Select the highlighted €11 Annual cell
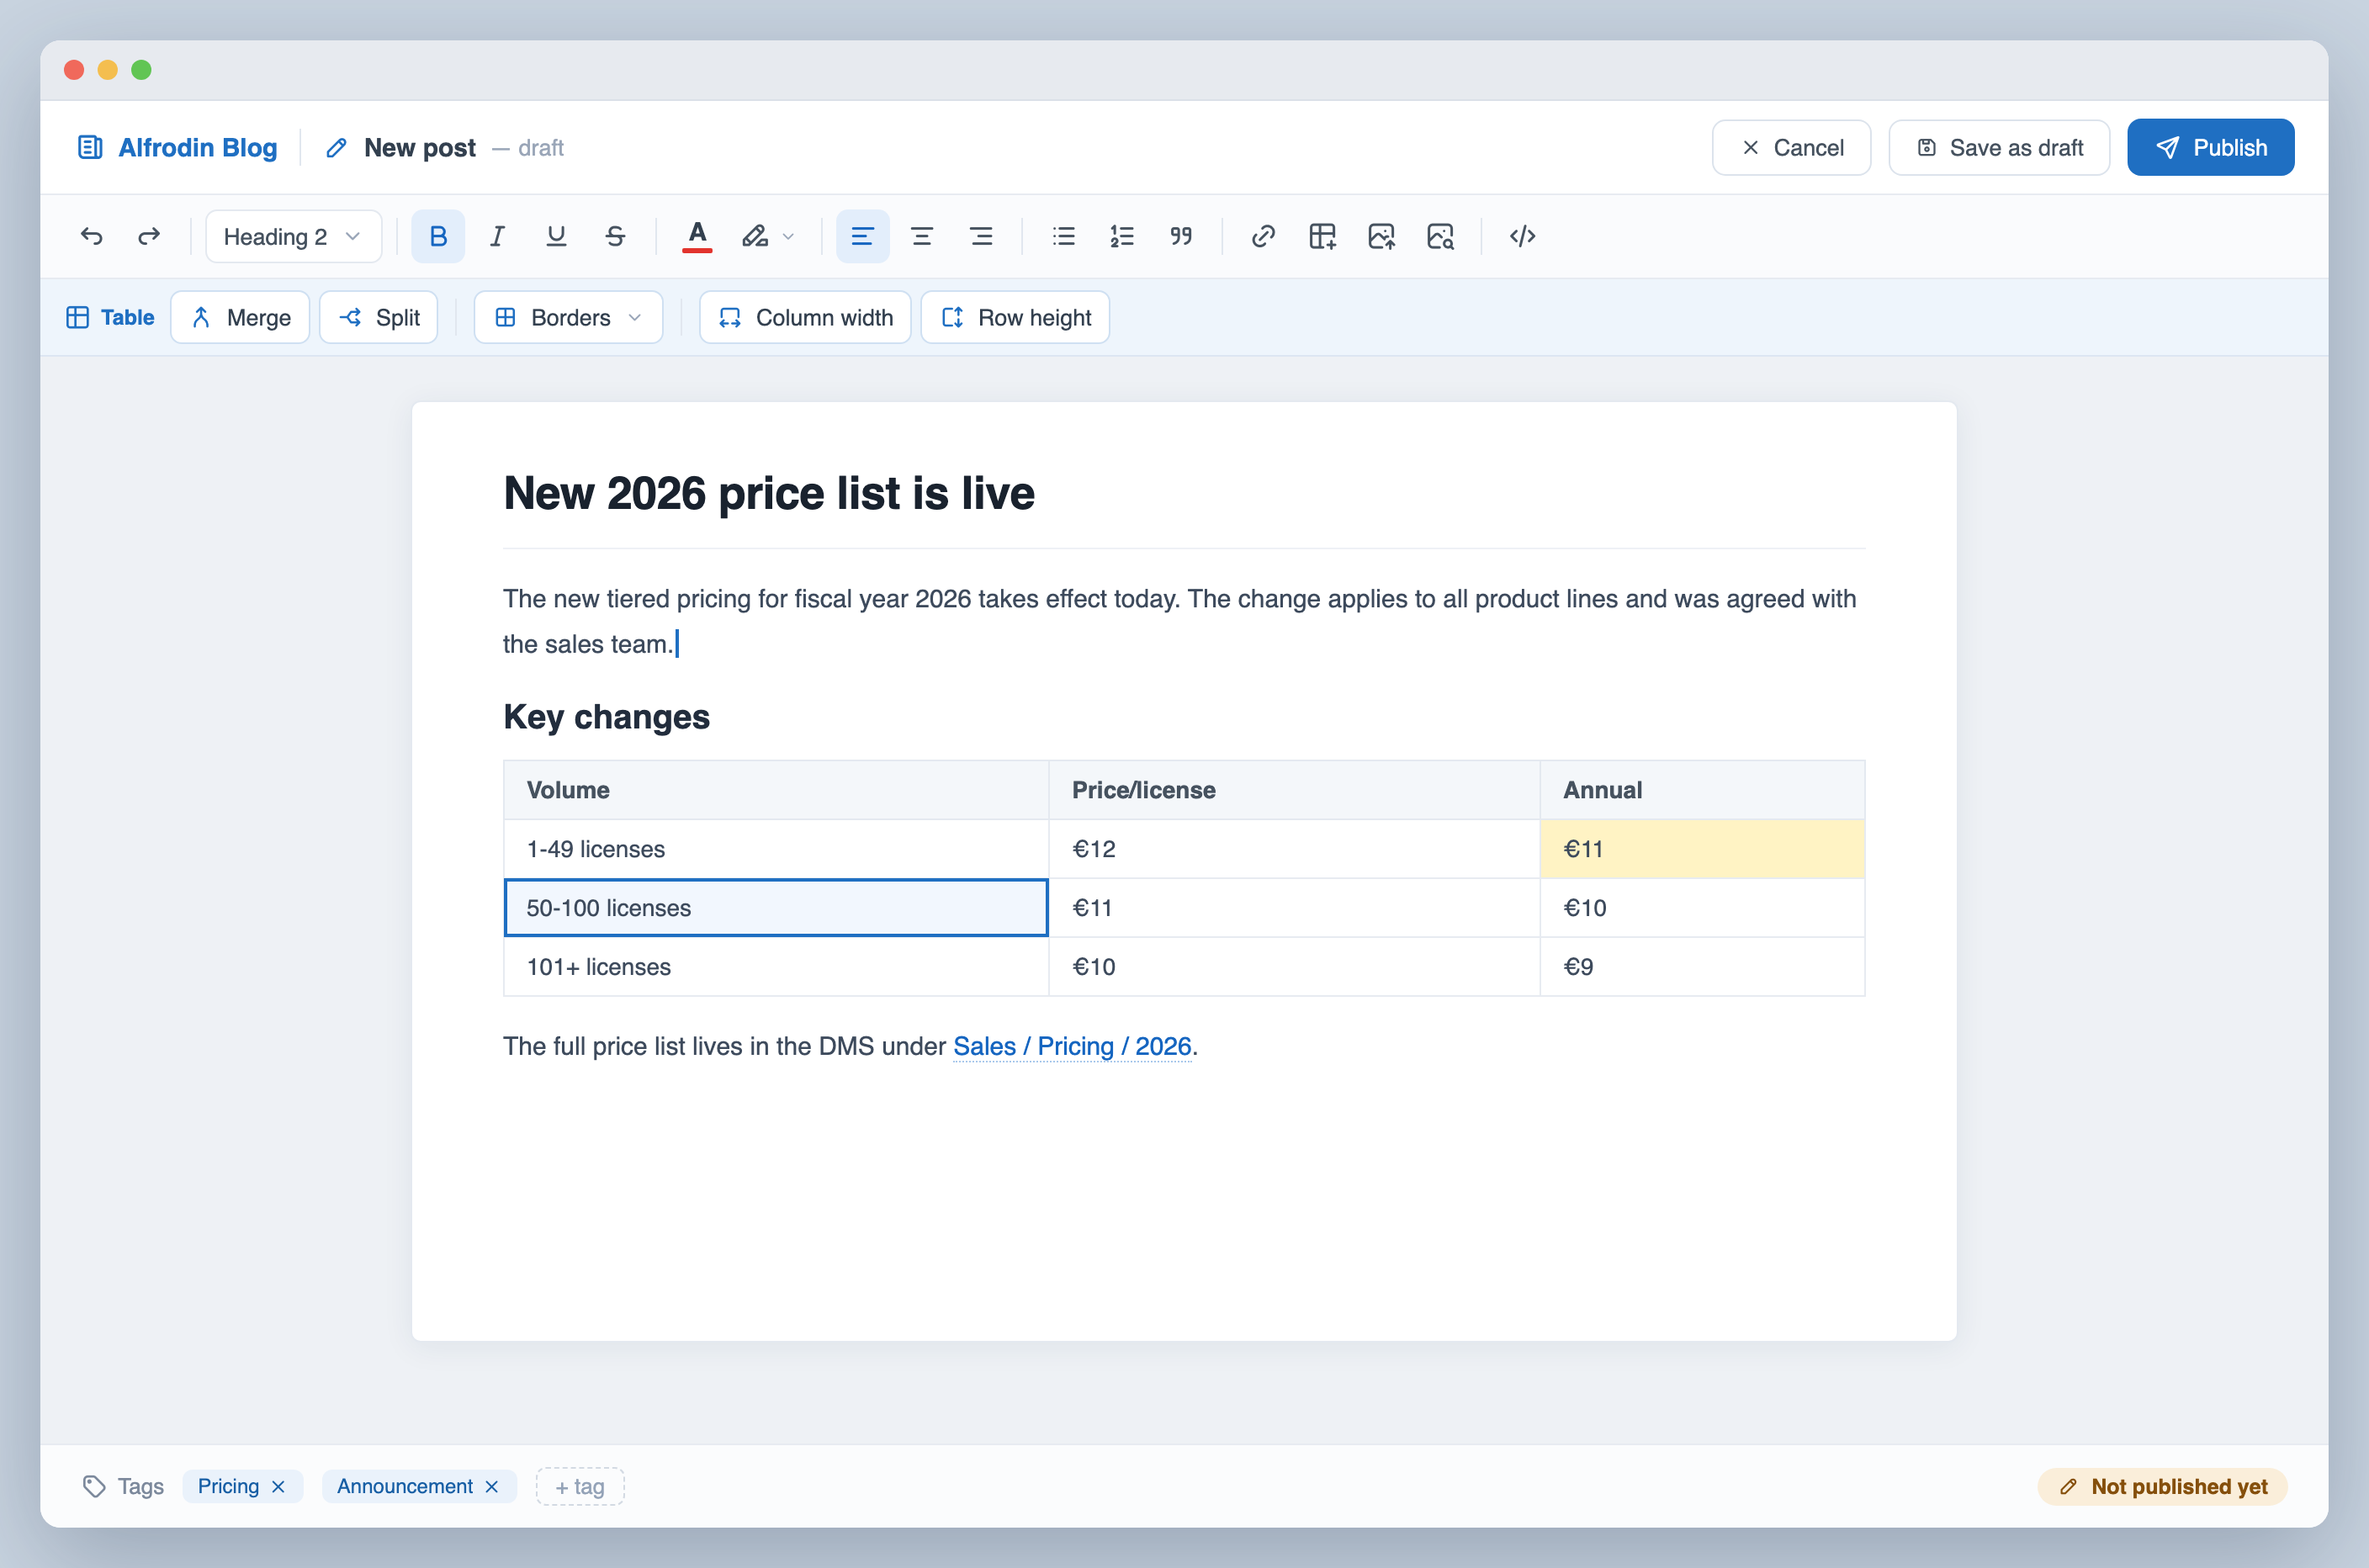2369x1568 pixels. (x=1702, y=849)
